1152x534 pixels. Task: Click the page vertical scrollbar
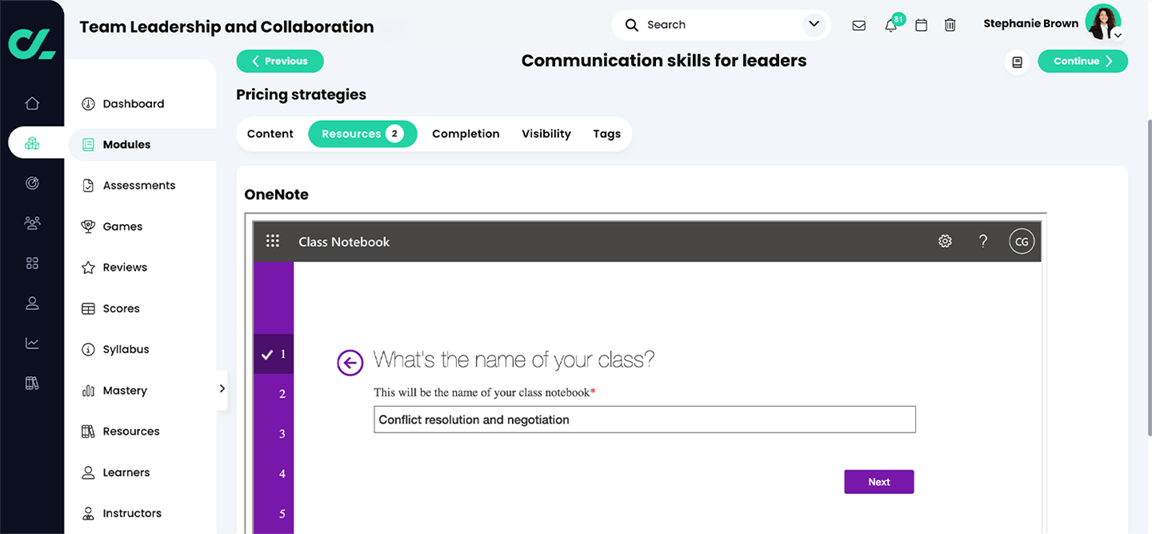point(1149,277)
